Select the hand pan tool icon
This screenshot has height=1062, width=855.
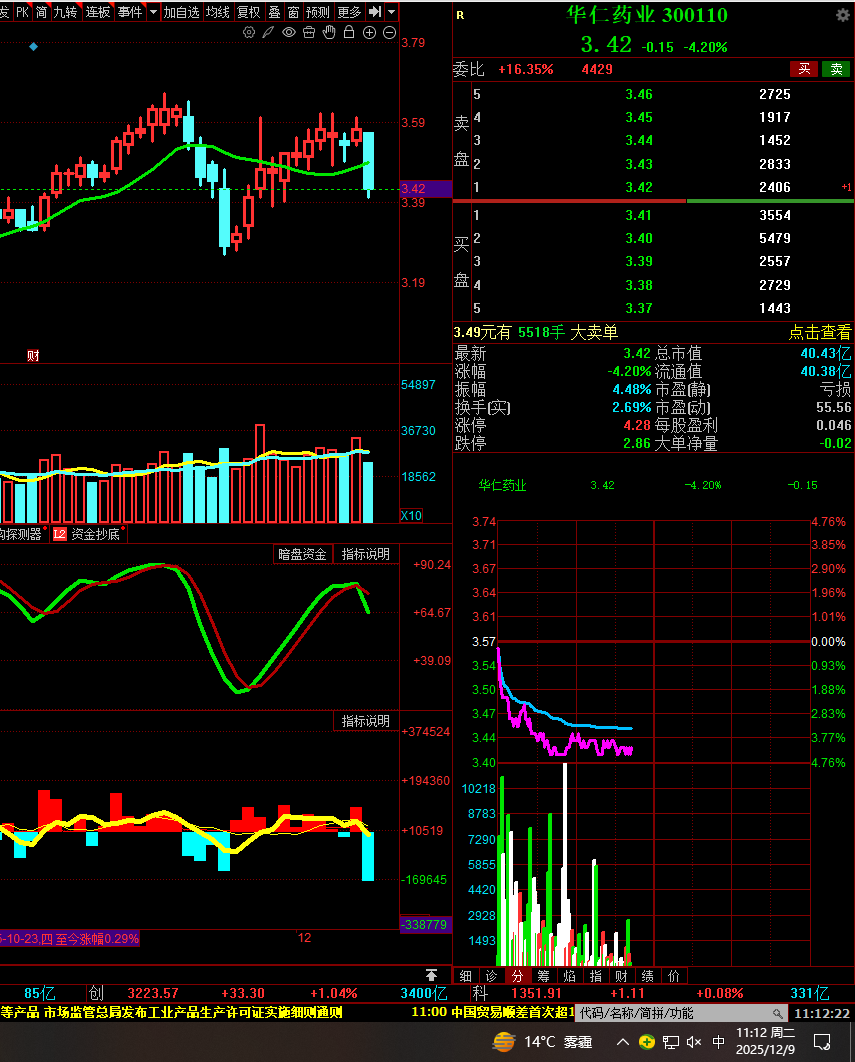click(x=329, y=32)
